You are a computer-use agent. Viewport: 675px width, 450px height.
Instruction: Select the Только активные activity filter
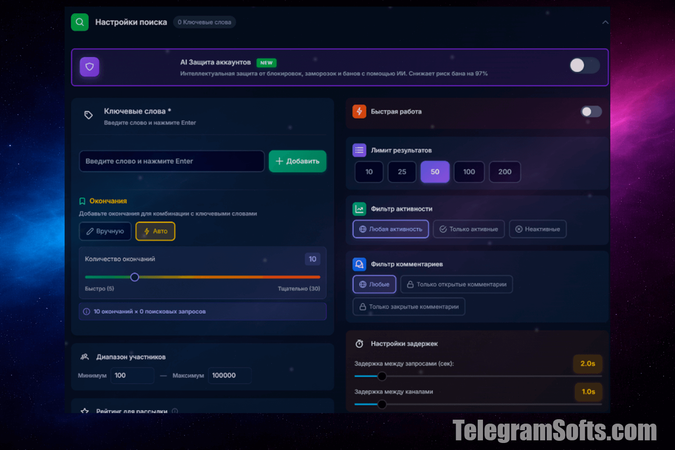469,229
